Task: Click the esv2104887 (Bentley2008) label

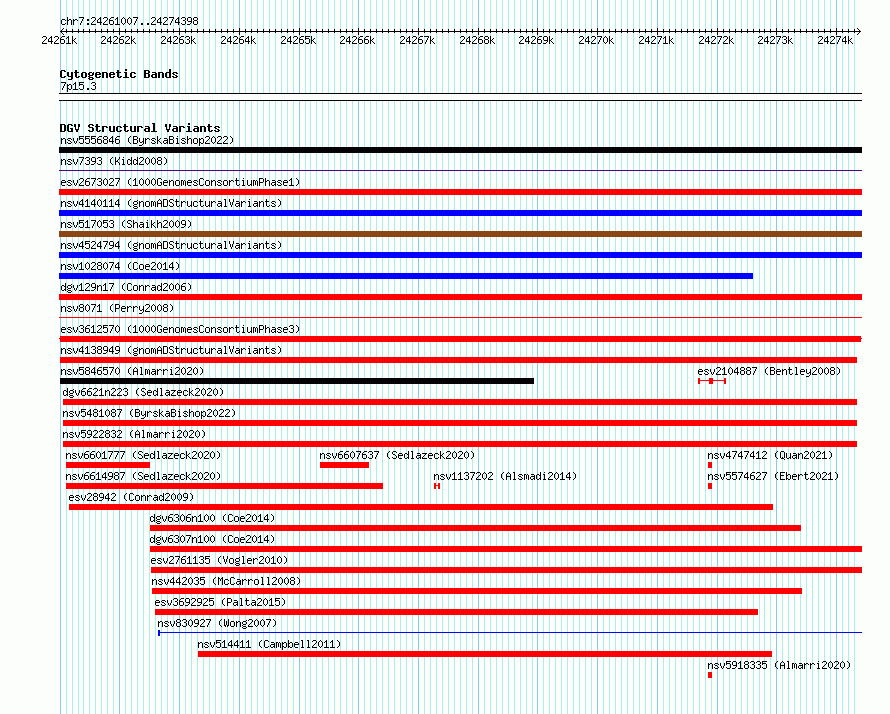Action: coord(769,371)
